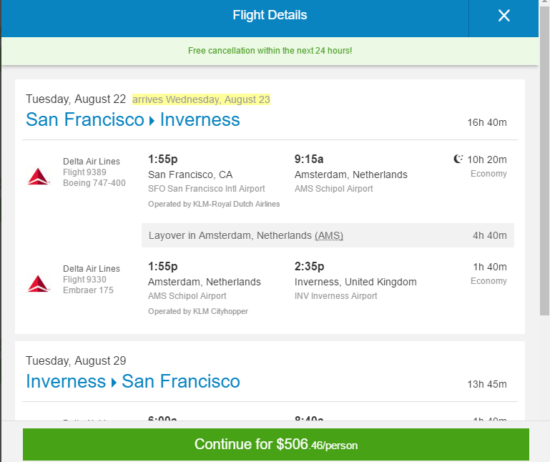Click Embraer 175 aircraft text

point(88,290)
